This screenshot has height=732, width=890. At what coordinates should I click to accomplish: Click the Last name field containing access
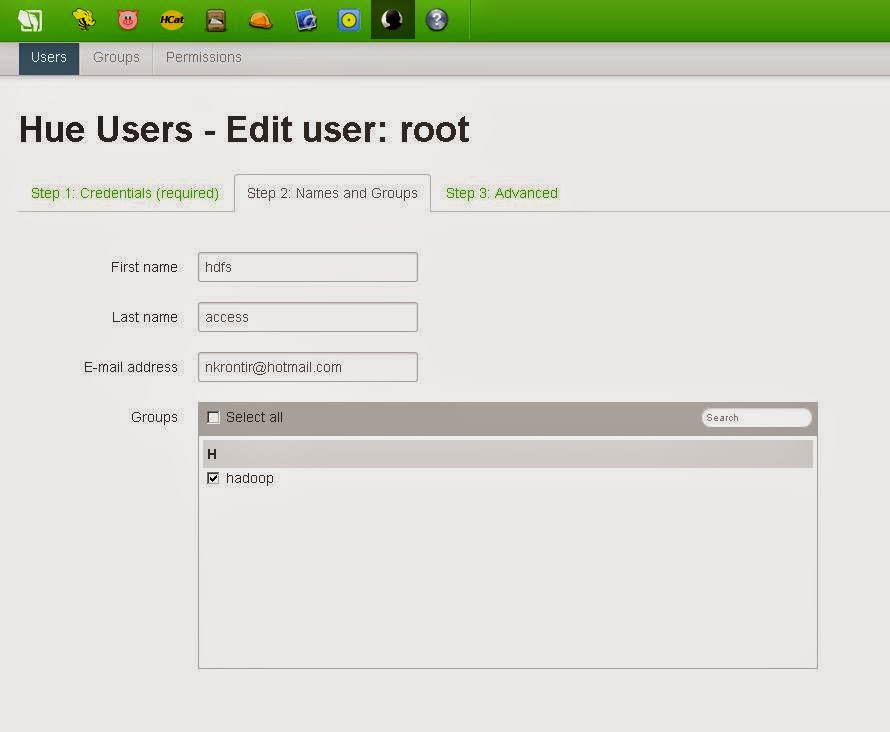[x=308, y=317]
